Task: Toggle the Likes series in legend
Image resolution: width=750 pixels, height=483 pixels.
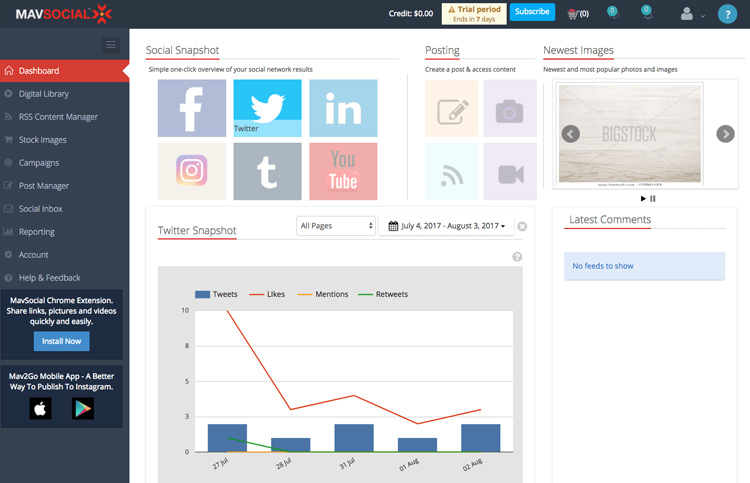Action: click(267, 294)
